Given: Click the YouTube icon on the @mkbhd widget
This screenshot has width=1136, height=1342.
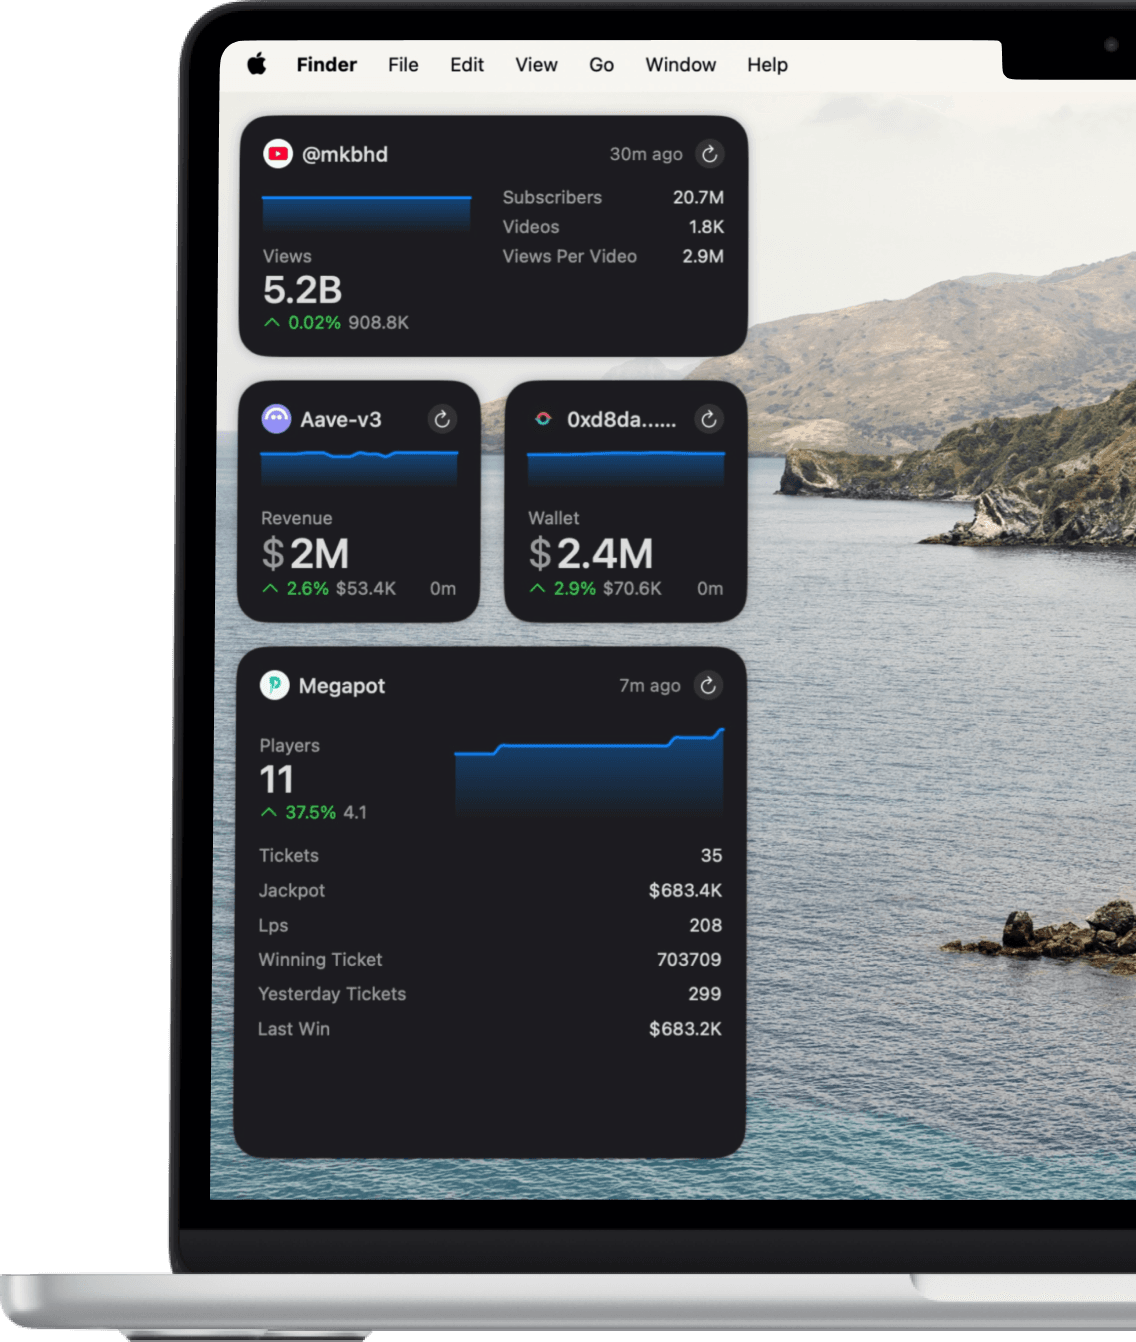Looking at the screenshot, I should pyautogui.click(x=278, y=155).
